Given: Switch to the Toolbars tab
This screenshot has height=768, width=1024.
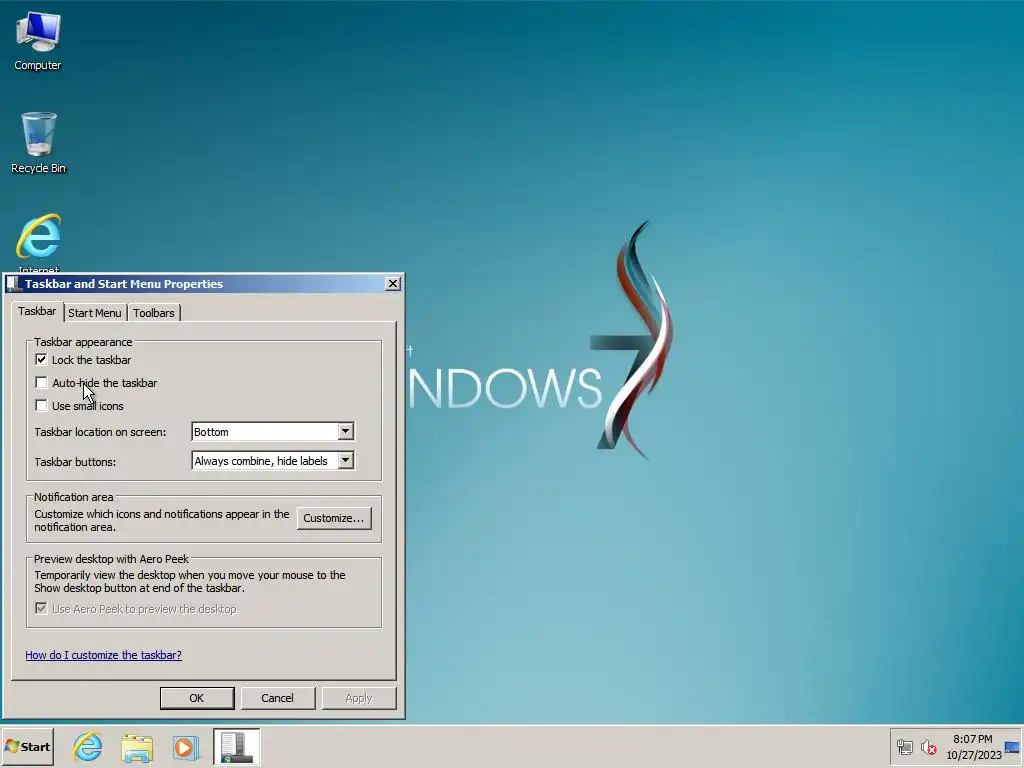Looking at the screenshot, I should [153, 313].
